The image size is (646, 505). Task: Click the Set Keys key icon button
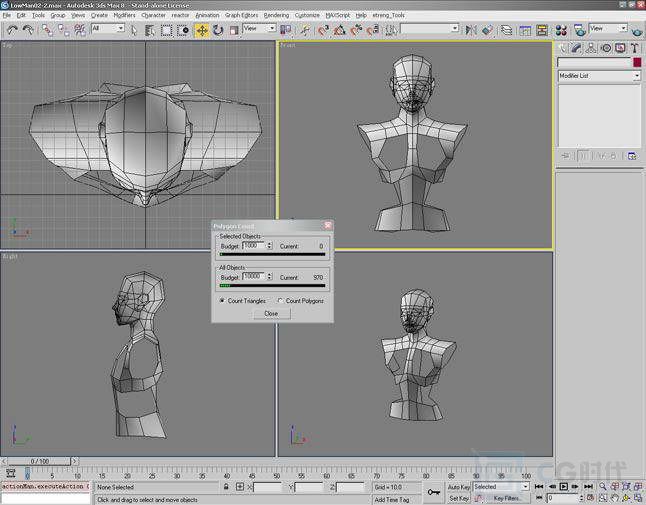click(433, 492)
